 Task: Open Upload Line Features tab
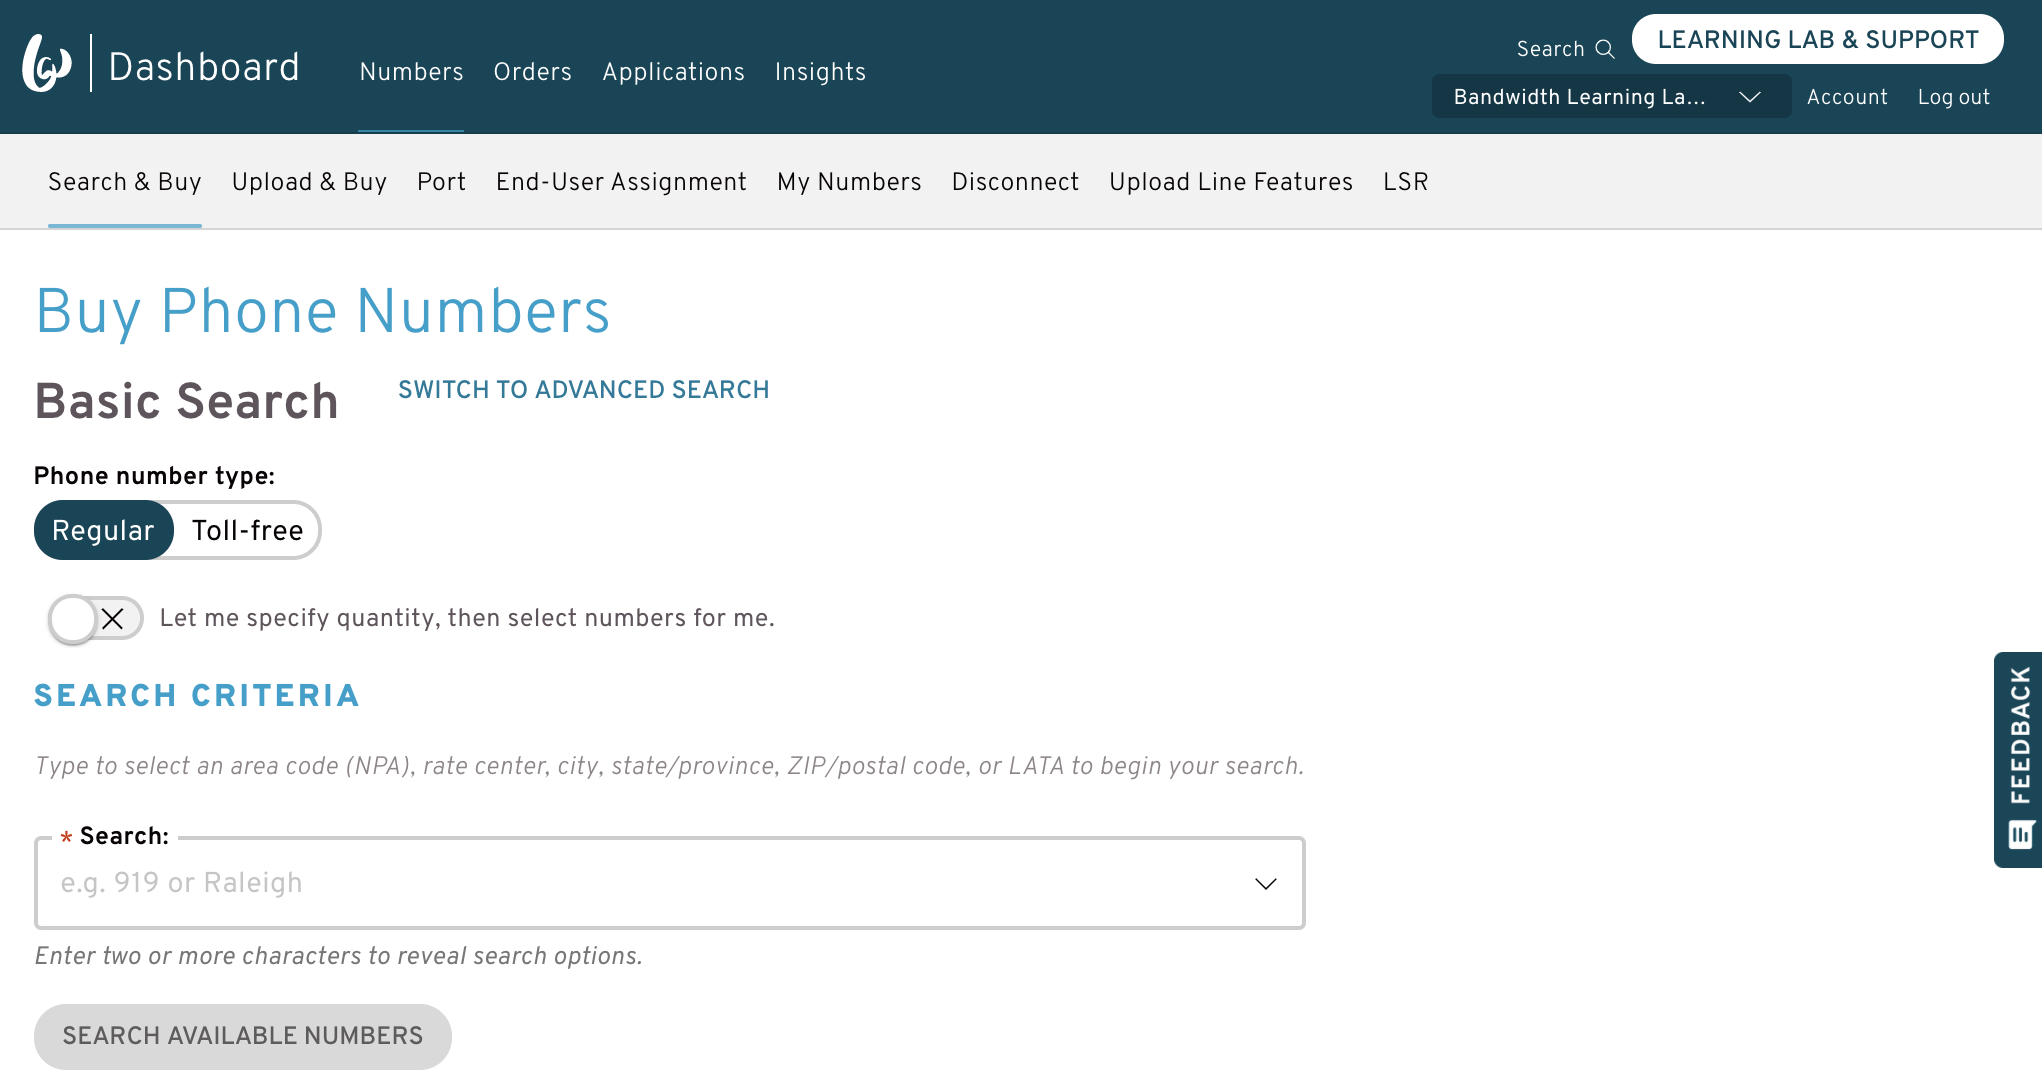[x=1231, y=182]
